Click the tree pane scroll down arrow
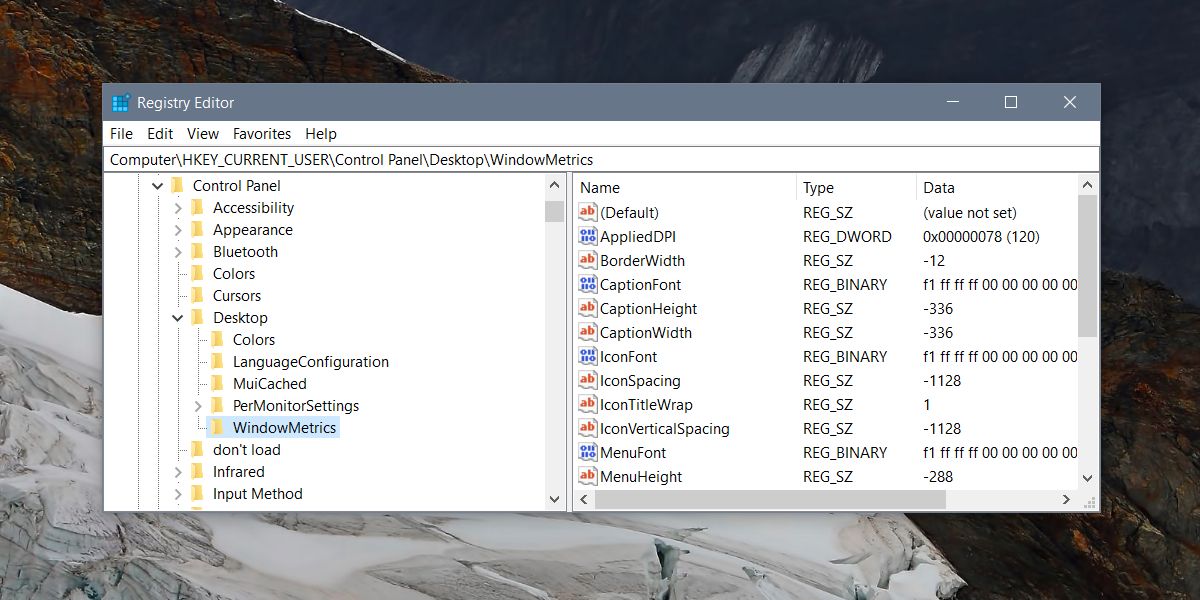This screenshot has height=600, width=1200. [x=555, y=499]
